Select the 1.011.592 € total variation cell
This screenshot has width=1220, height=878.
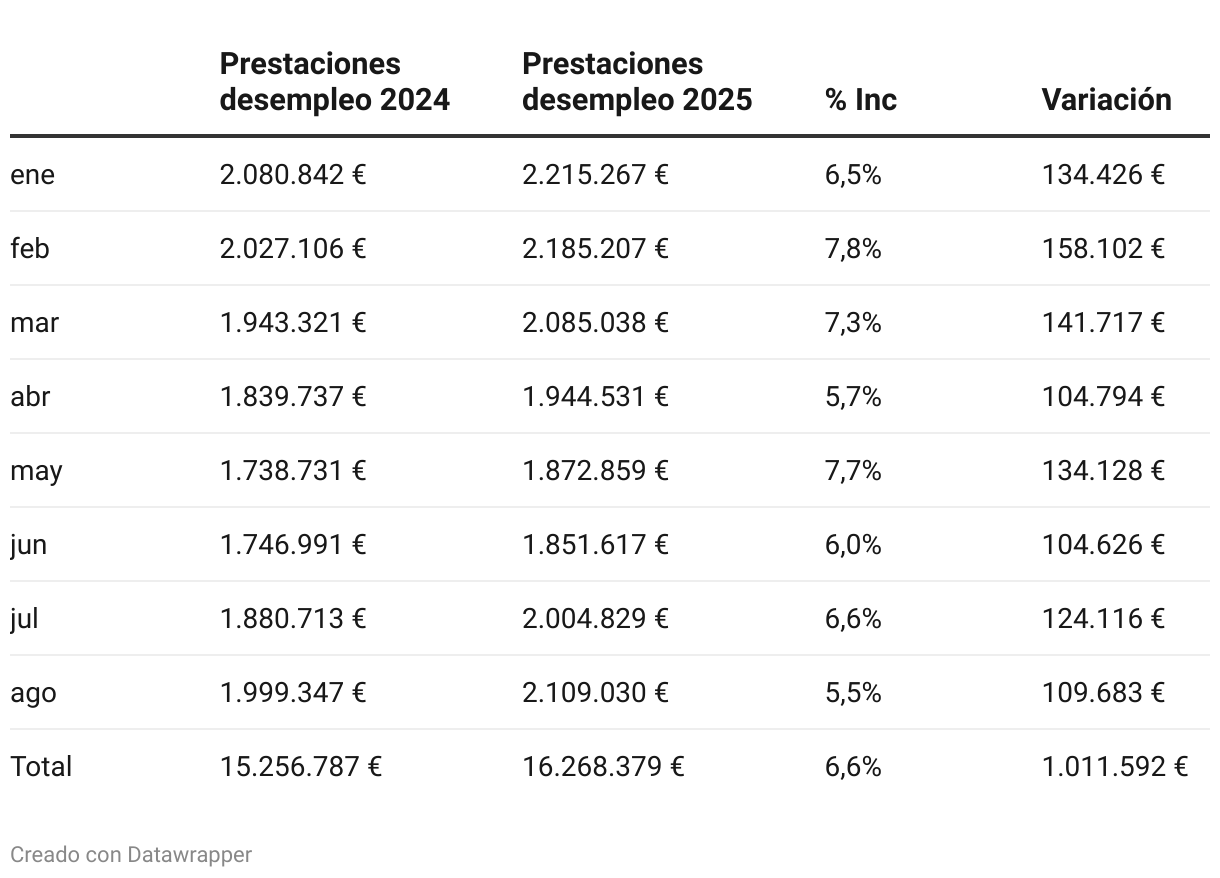[1114, 767]
